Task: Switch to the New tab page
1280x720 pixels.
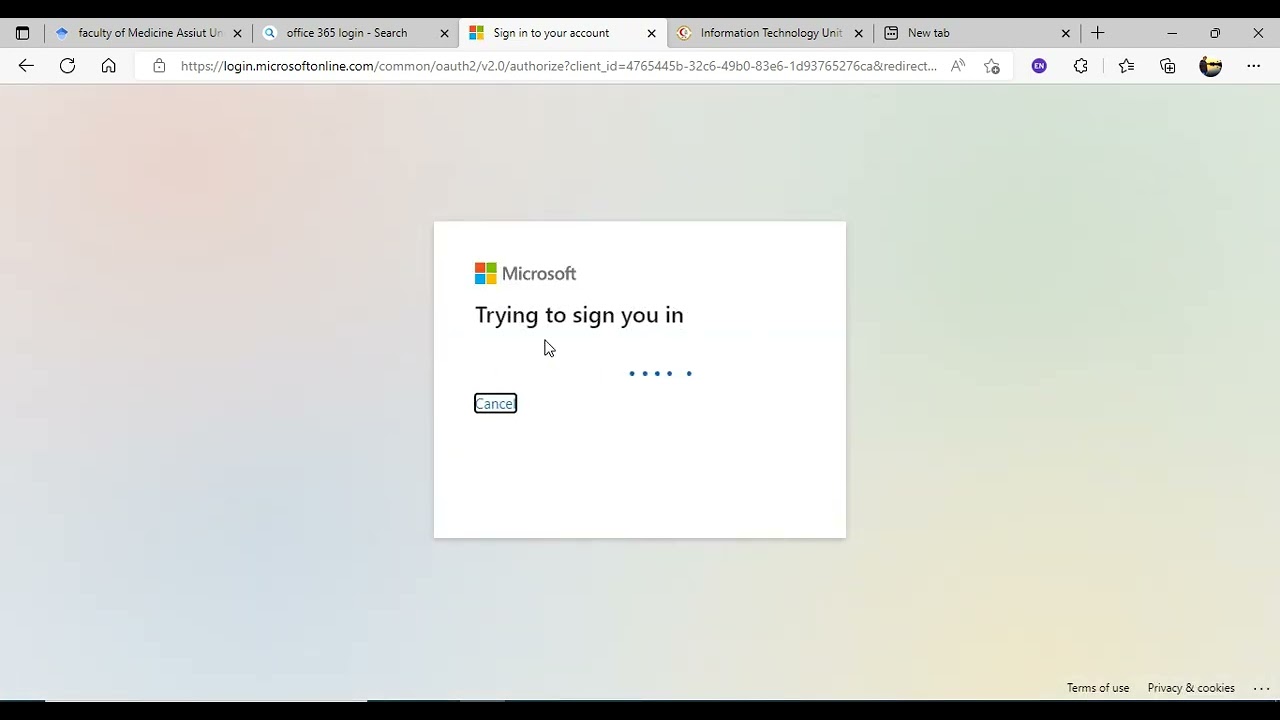Action: [977, 33]
